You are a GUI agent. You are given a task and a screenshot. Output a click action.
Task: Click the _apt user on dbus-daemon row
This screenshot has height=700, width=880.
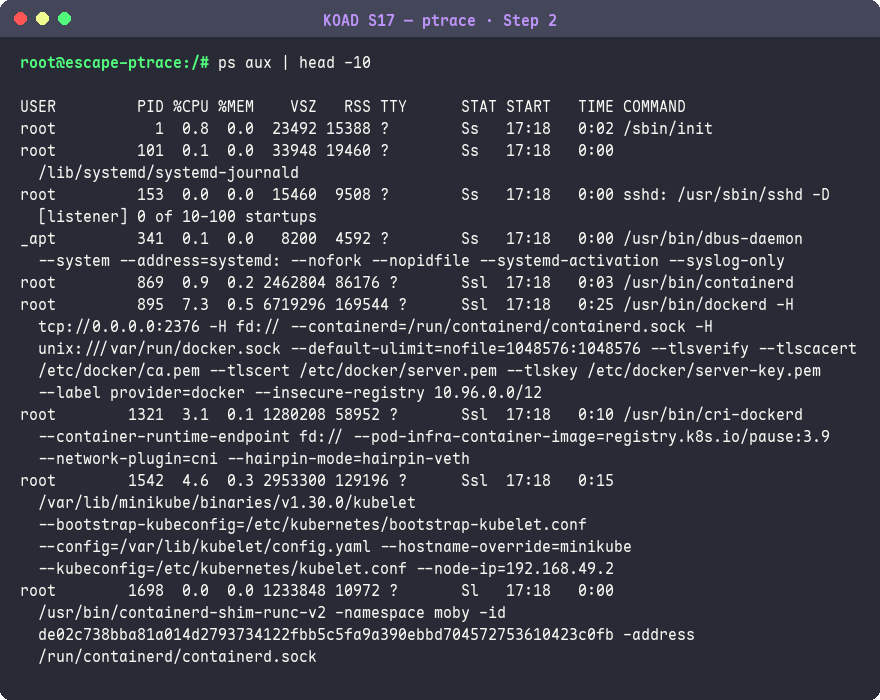click(x=38, y=239)
